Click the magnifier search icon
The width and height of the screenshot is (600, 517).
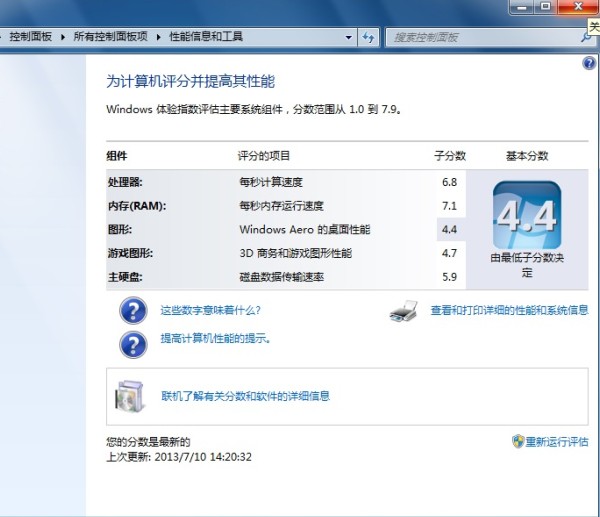pos(585,38)
